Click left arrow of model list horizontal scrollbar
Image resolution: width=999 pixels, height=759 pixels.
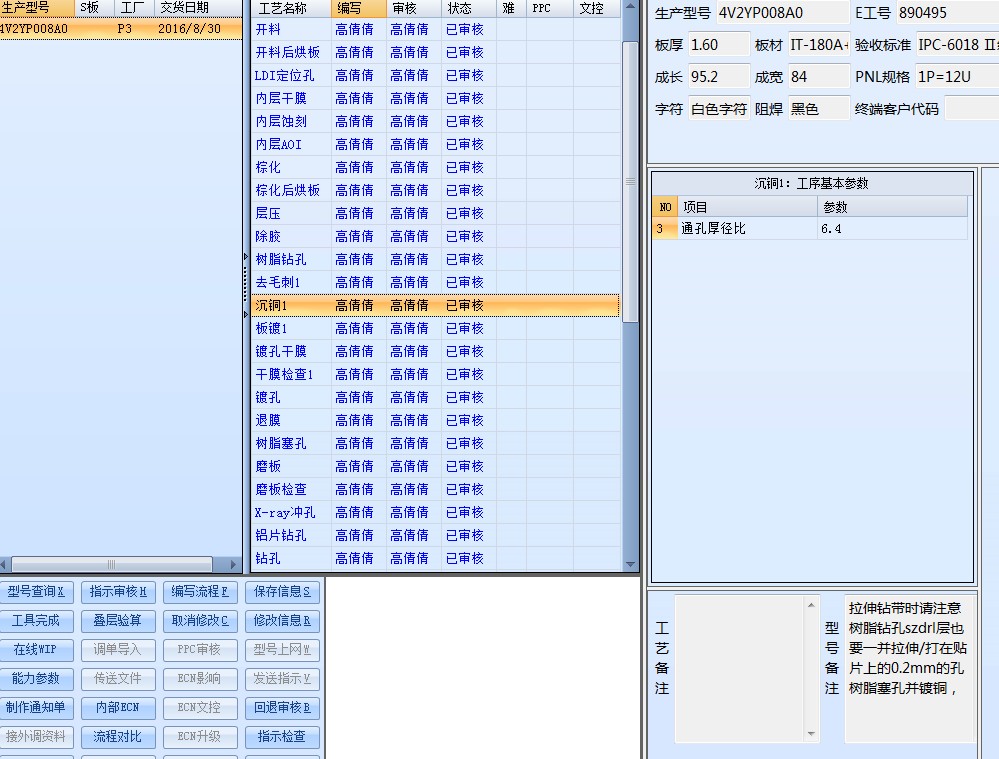4,565
